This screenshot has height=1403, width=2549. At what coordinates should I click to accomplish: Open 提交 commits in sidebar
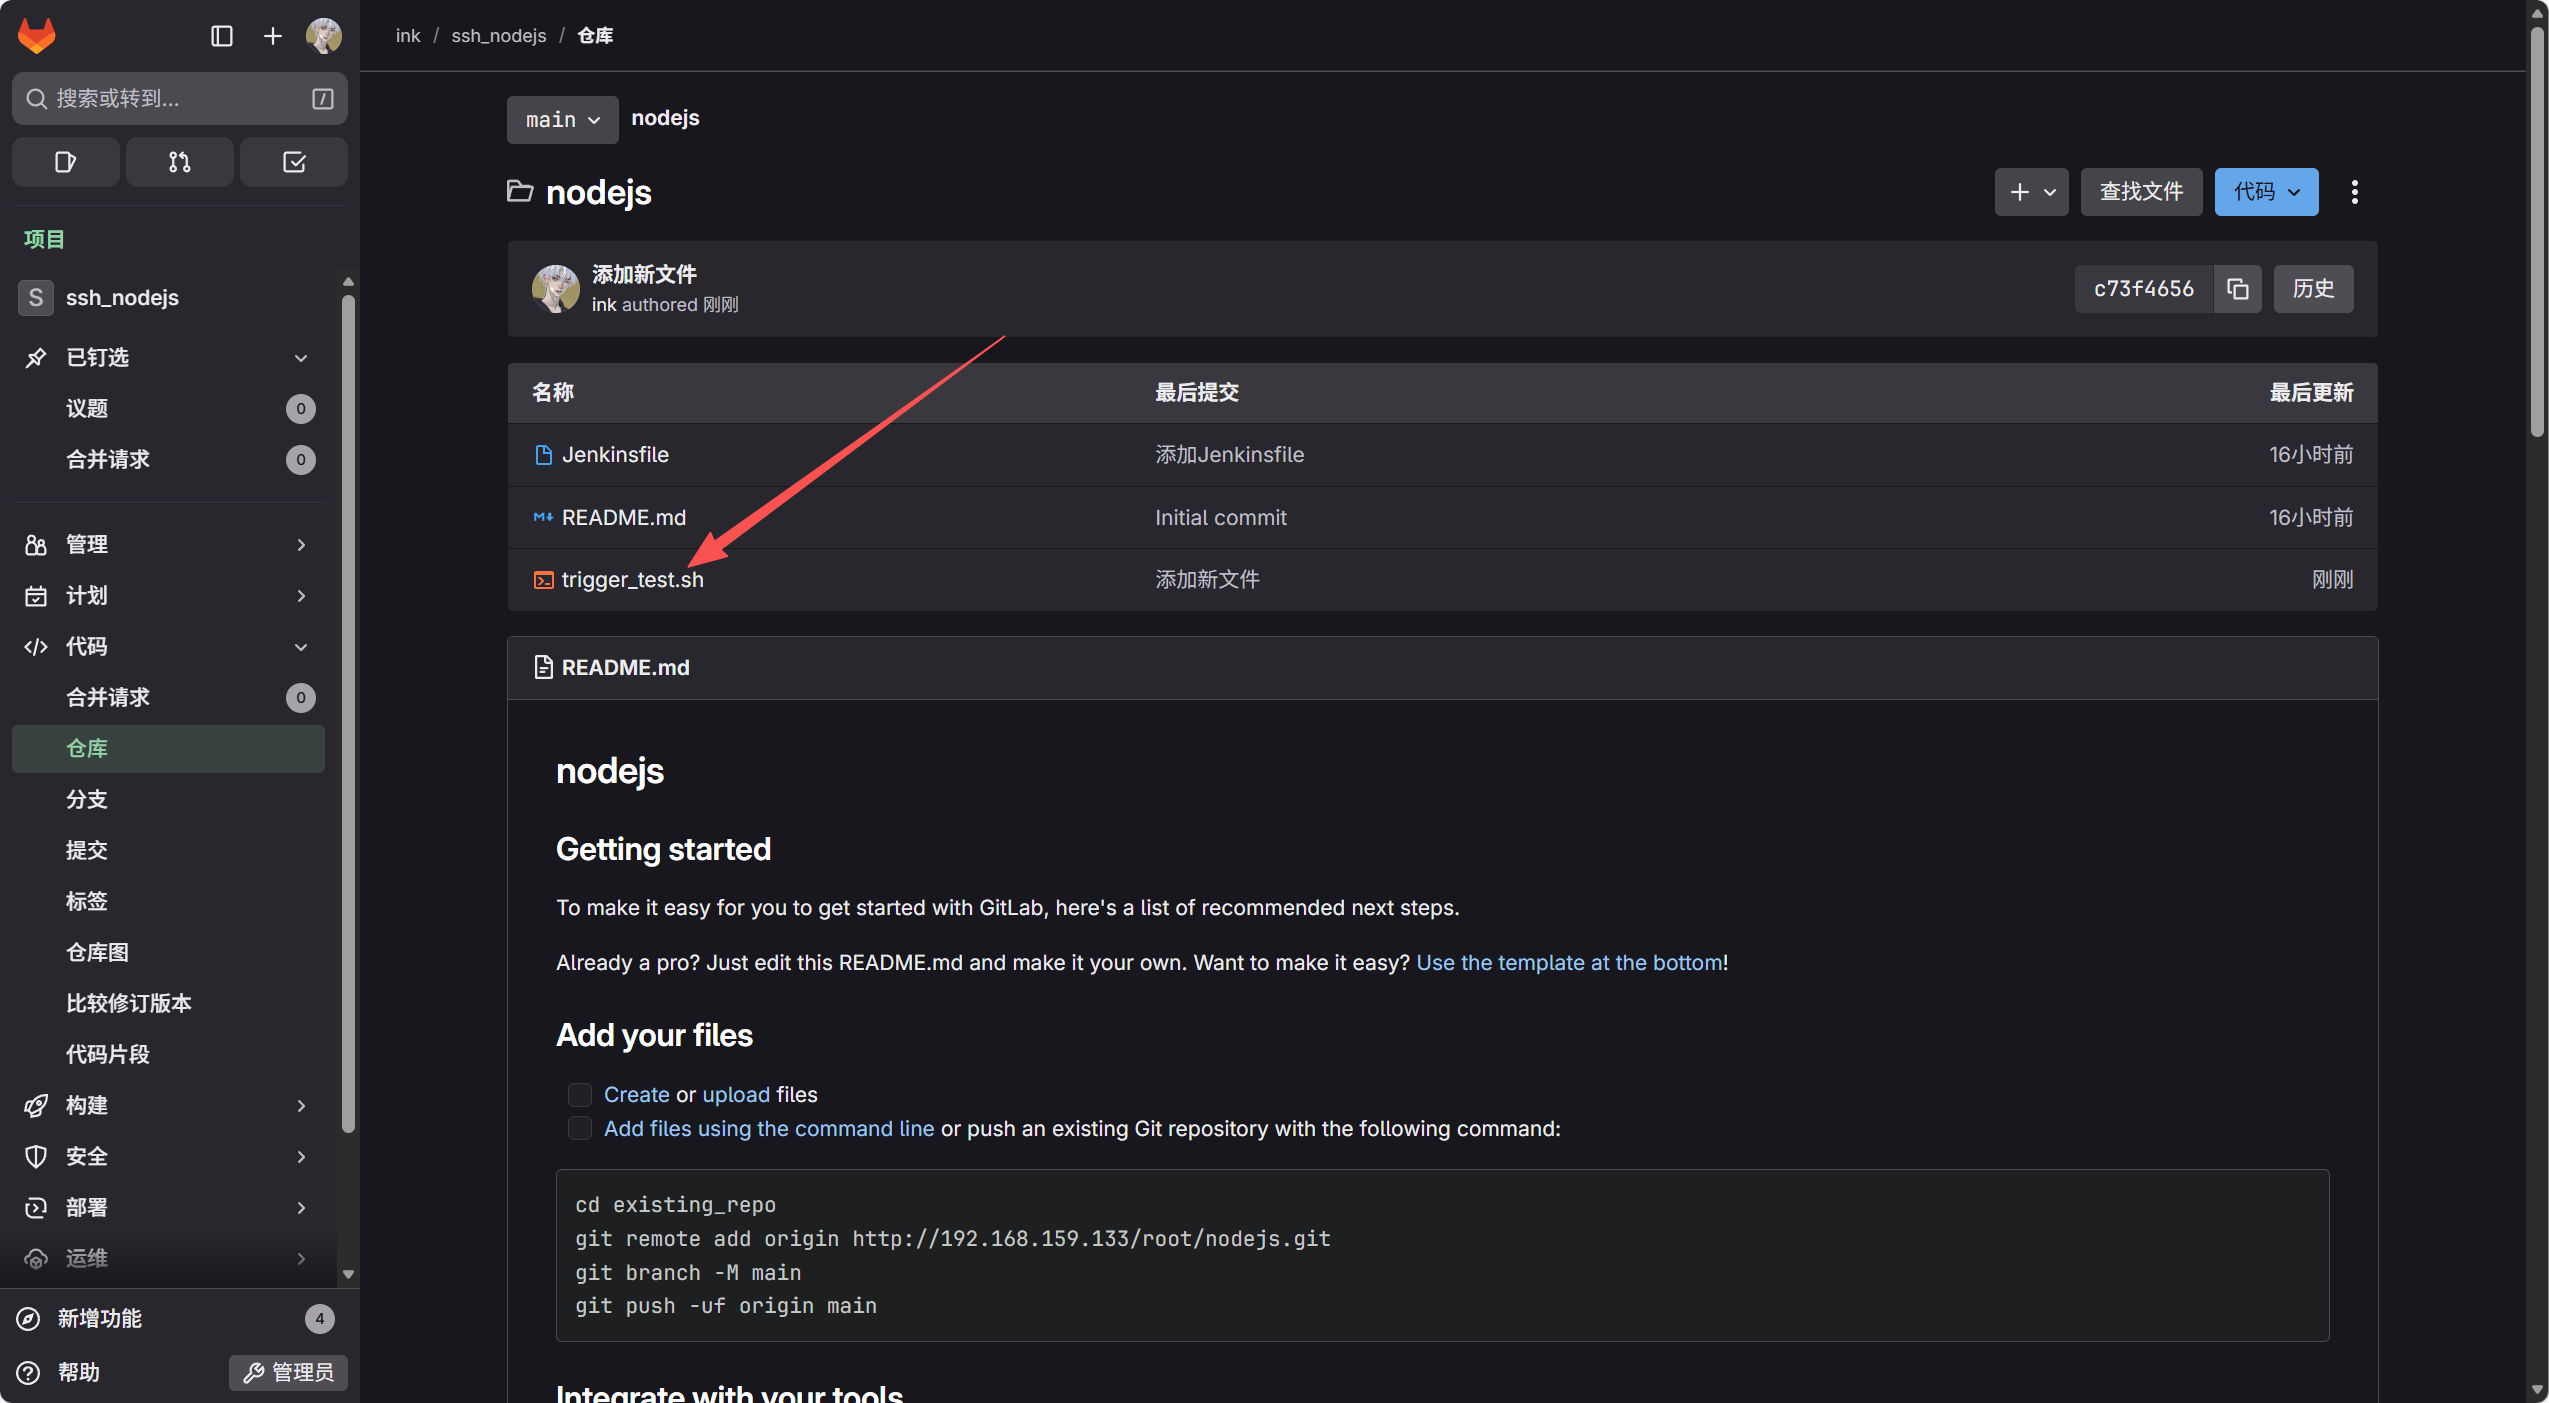point(87,851)
